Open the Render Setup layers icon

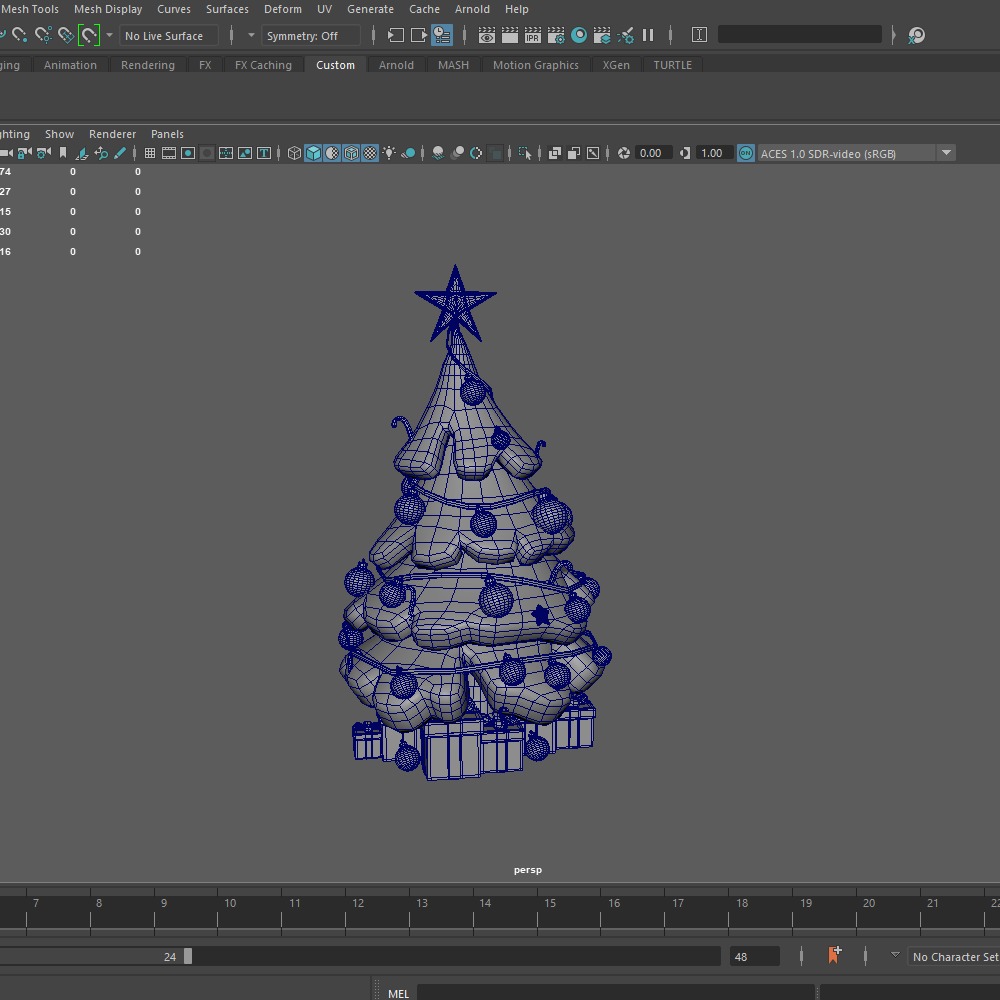[x=602, y=35]
